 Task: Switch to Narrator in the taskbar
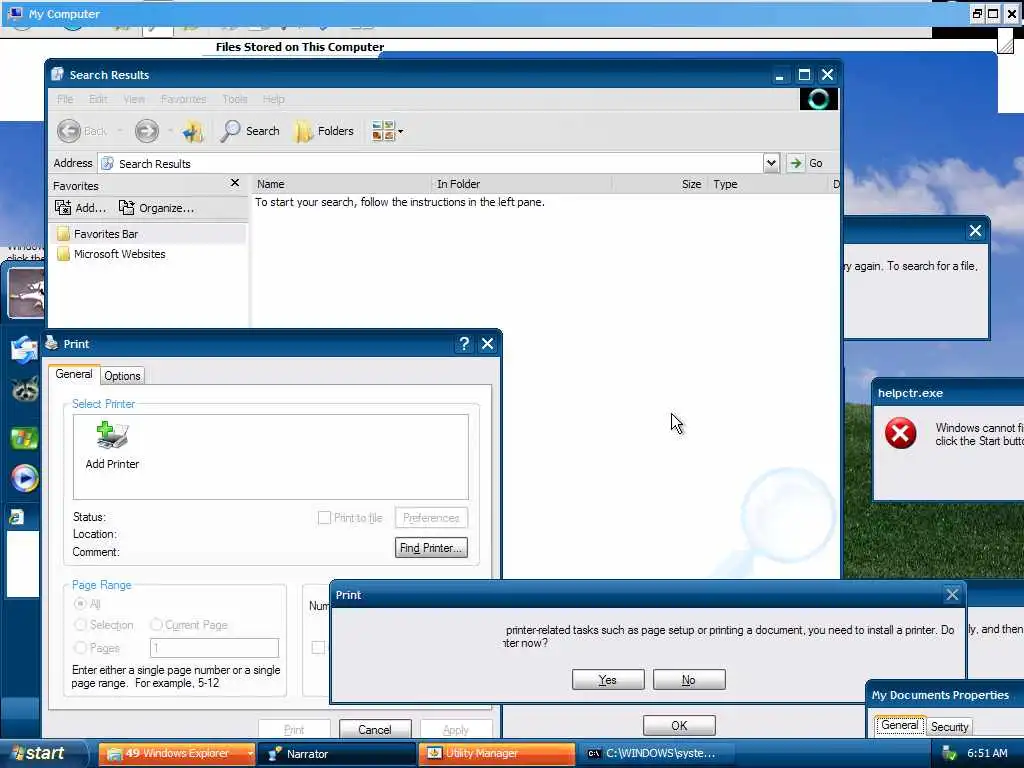coord(337,754)
